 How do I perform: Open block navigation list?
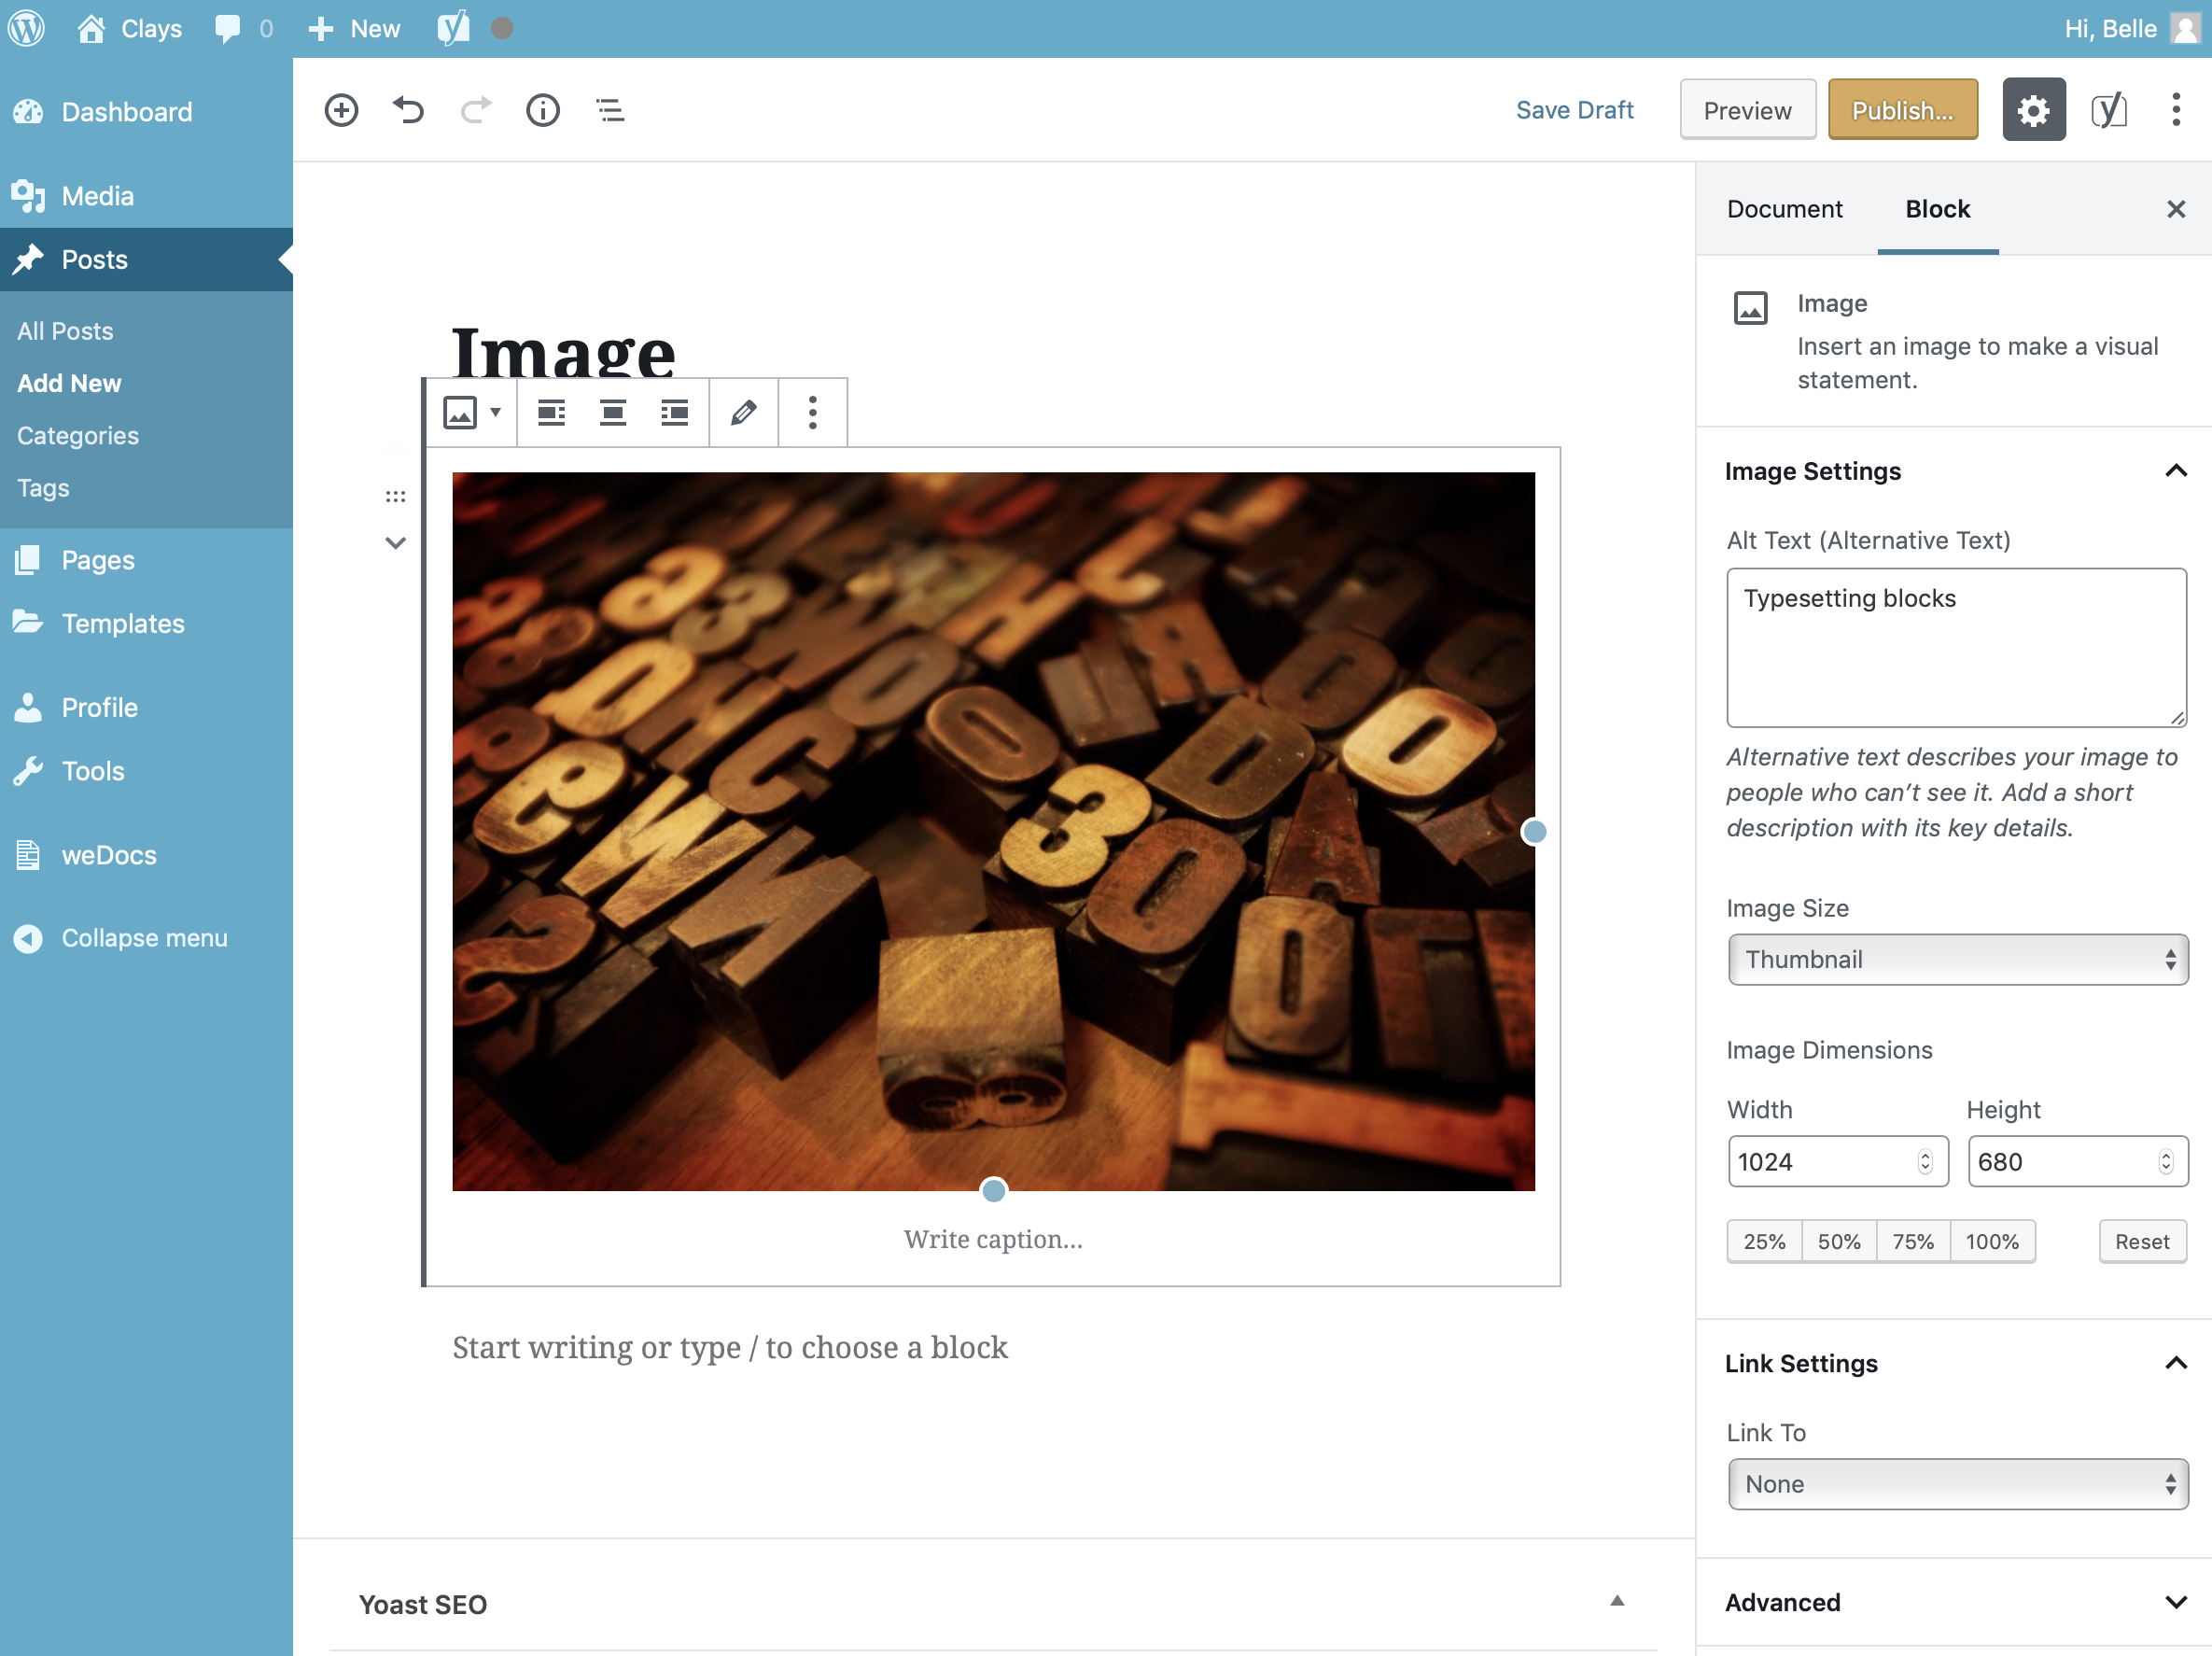610,110
